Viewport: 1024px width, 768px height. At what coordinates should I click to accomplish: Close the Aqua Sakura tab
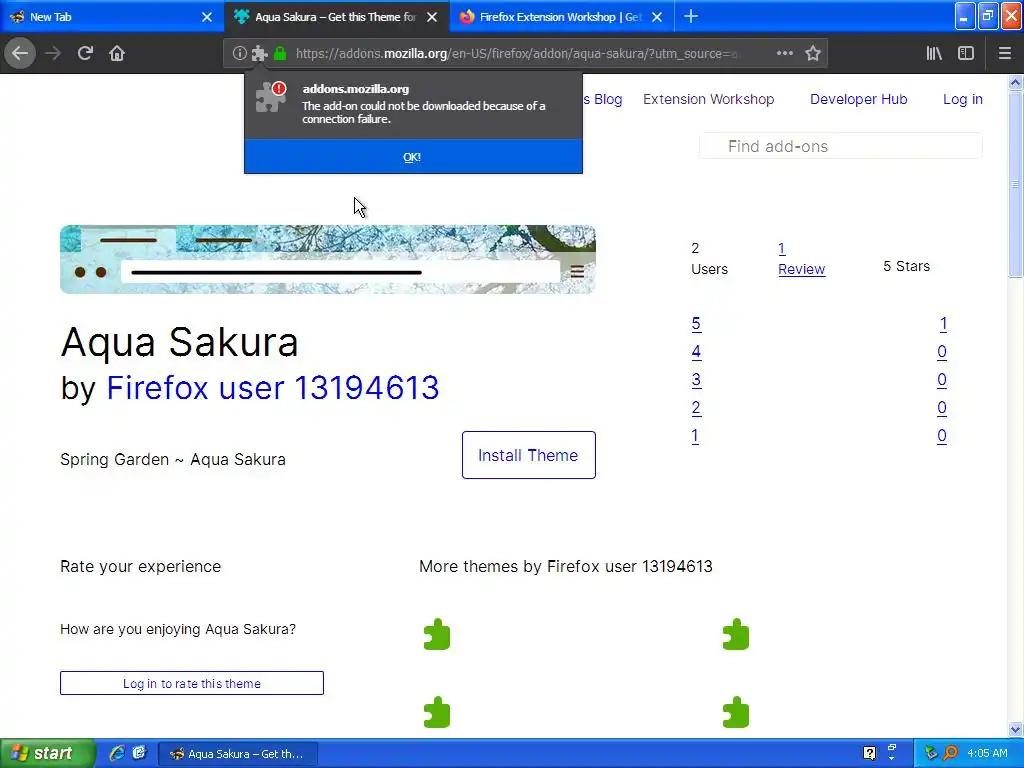[432, 17]
